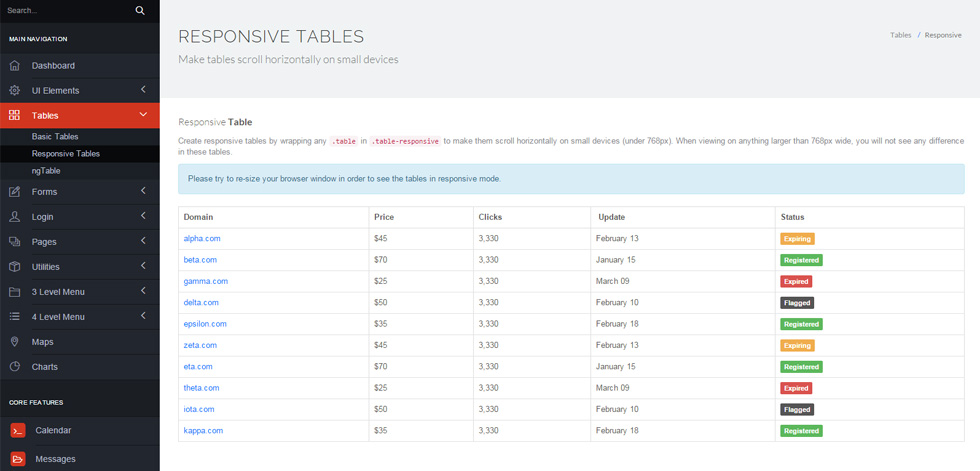Open the kappa.com domain link
980x471 pixels.
(x=203, y=430)
